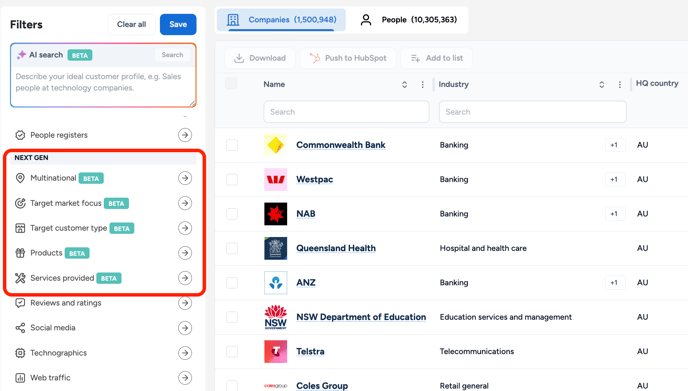
Task: Show extra industries for Commonwealth Bank +1
Action: (x=614, y=145)
